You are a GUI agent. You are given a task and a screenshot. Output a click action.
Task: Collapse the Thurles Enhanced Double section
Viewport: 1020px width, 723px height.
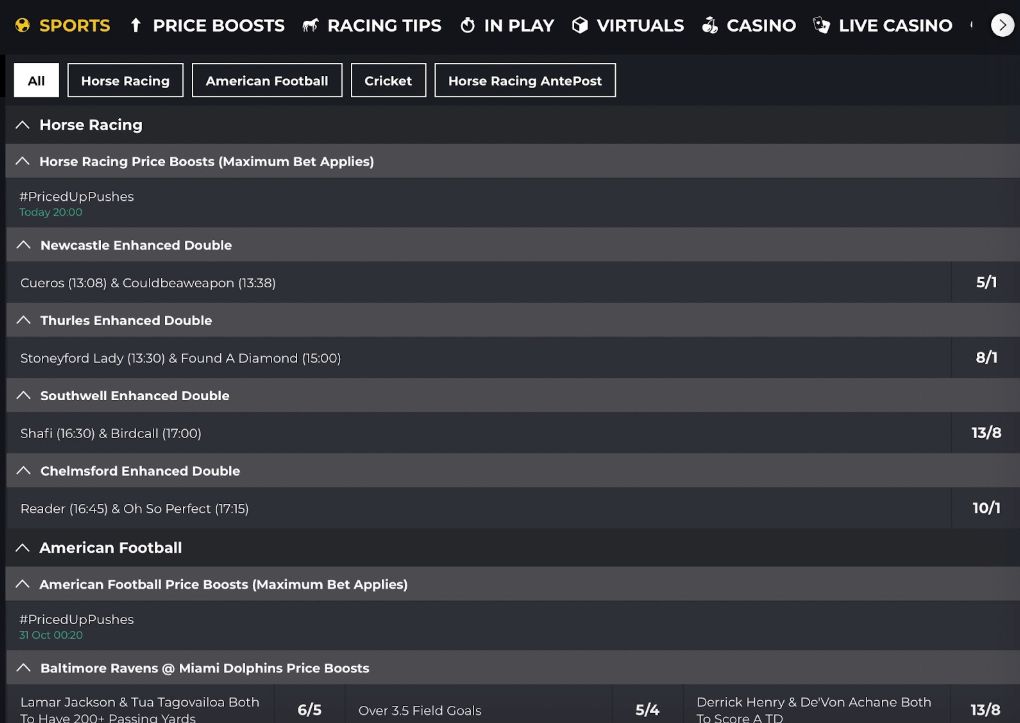tap(22, 320)
